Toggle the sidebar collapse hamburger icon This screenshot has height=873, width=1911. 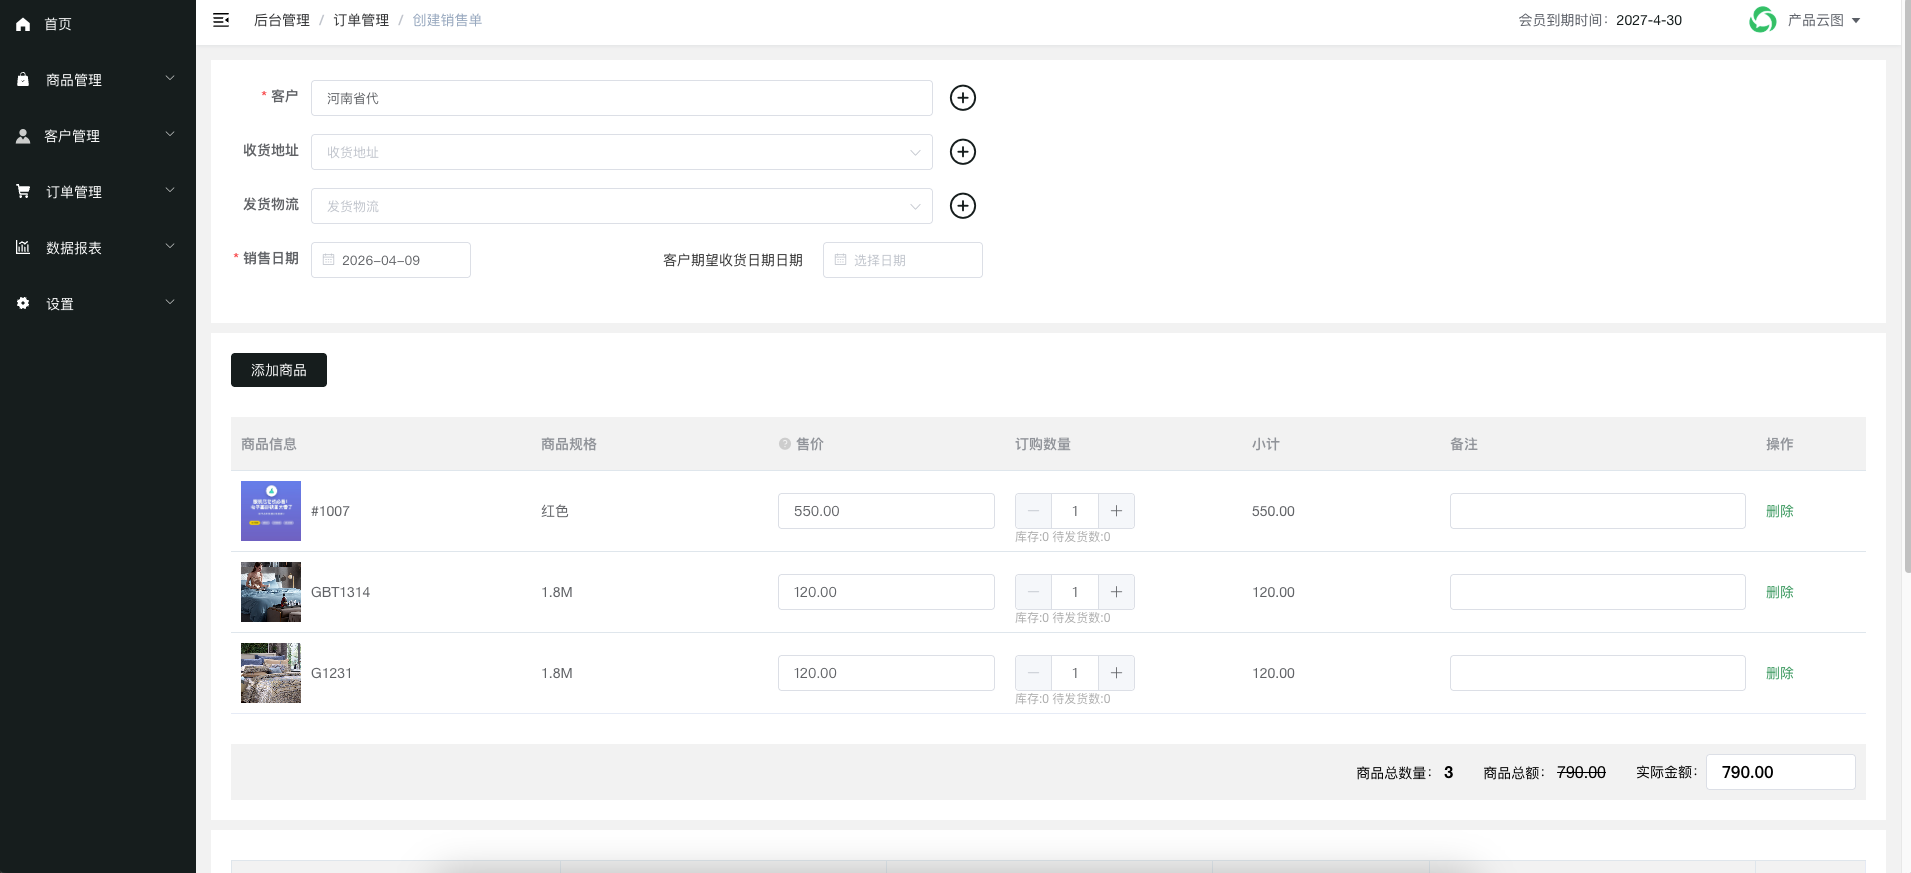[x=221, y=20]
